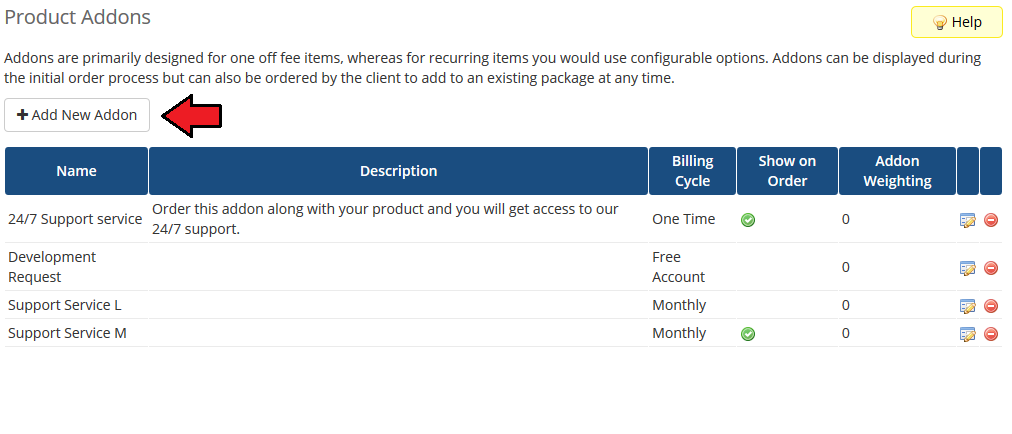
Task: Select the Development Request row name
Action: point(52,267)
